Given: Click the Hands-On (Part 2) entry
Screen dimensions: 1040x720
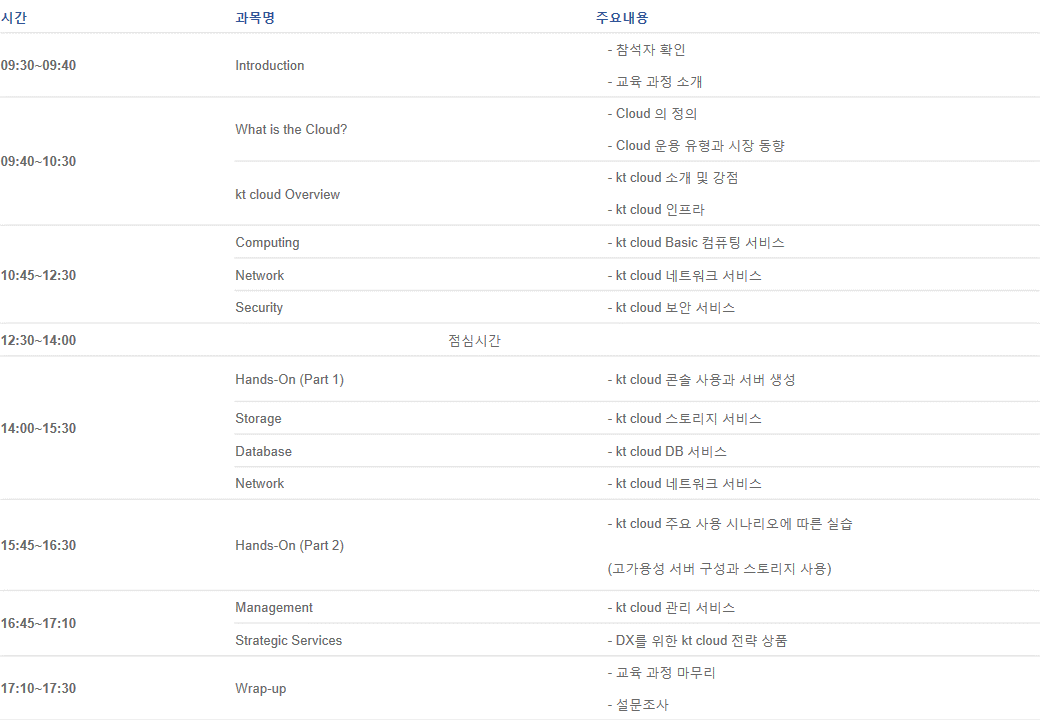Looking at the screenshot, I should [x=291, y=545].
